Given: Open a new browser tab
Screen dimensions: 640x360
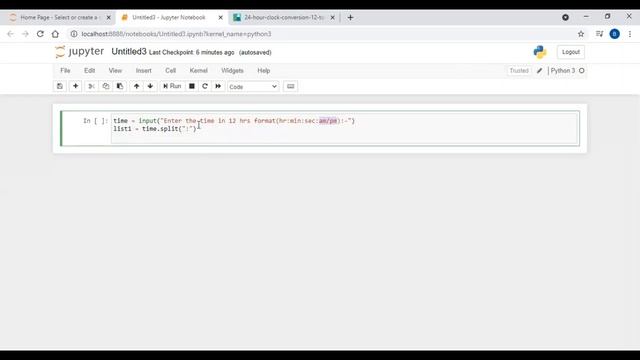Looking at the screenshot, I should pyautogui.click(x=350, y=18).
